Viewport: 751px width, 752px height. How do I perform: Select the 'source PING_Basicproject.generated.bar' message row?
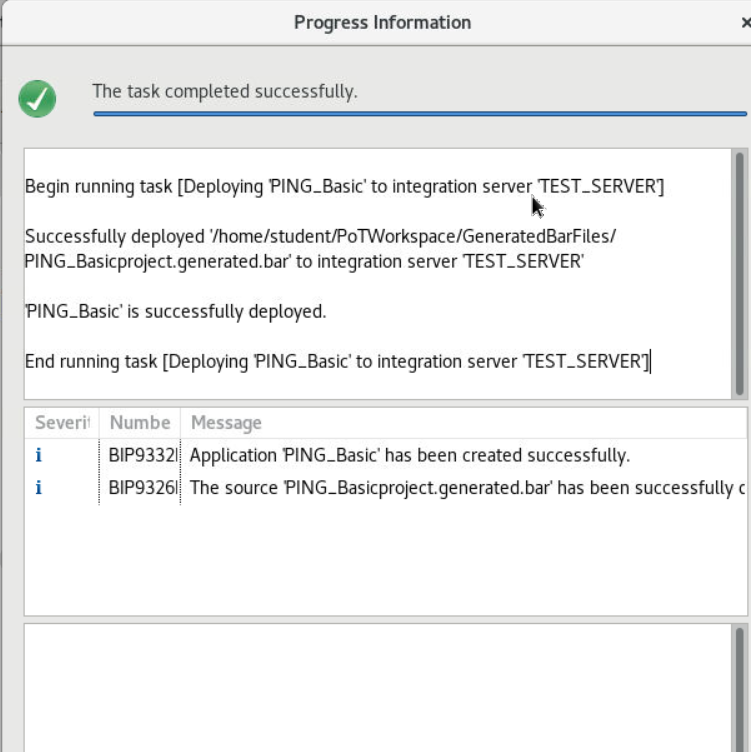460,488
